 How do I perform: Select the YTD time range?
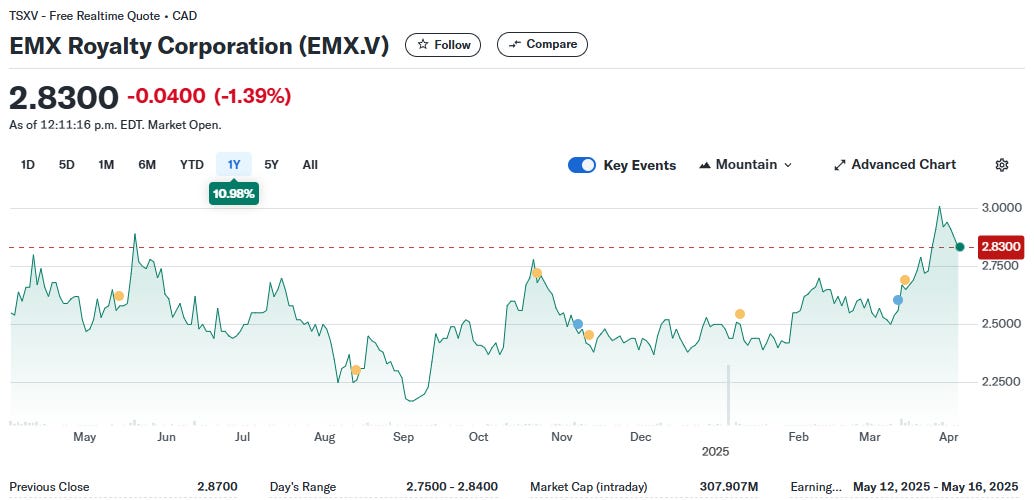coord(192,165)
